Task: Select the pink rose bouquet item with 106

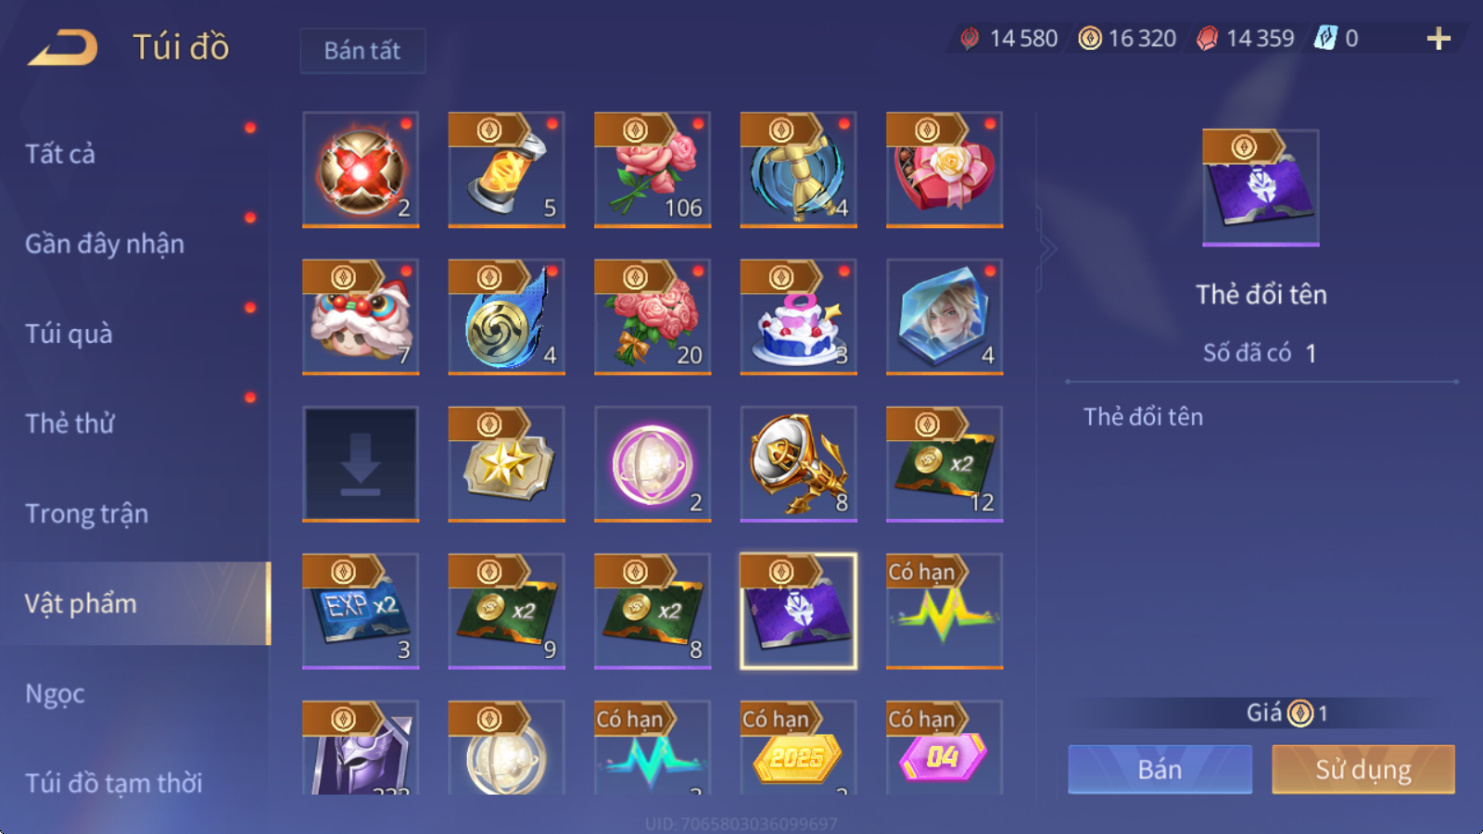Action: click(652, 169)
